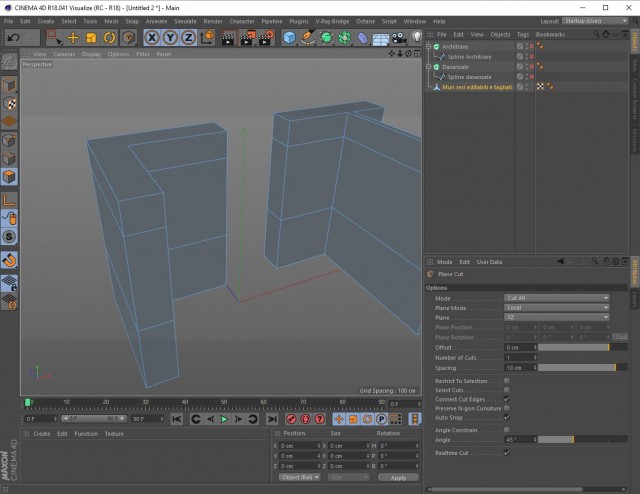Click the Undo arrow icon
The width and height of the screenshot is (640, 494).
(x=13, y=38)
